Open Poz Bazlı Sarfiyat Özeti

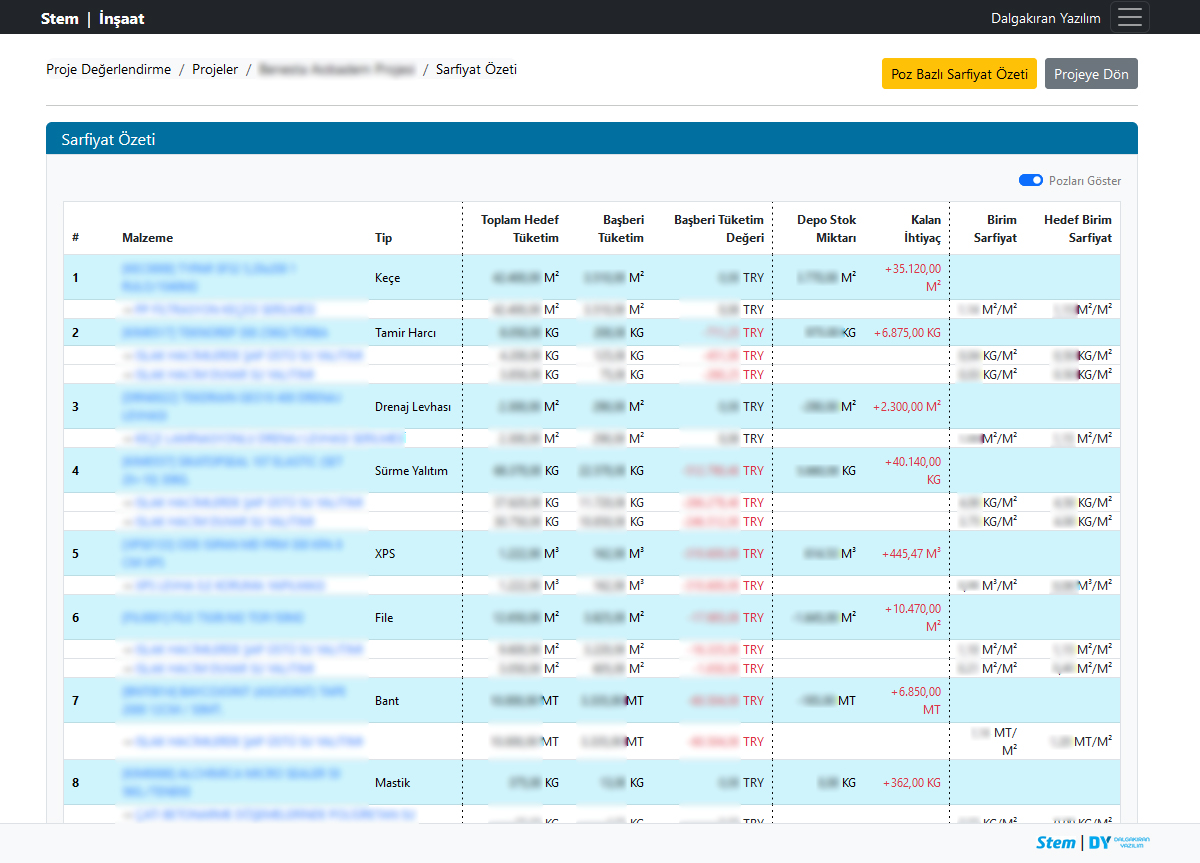958,74
